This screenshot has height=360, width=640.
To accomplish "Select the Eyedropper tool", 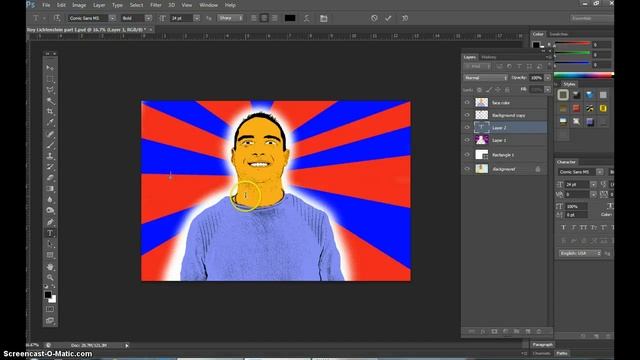I will [x=50, y=122].
